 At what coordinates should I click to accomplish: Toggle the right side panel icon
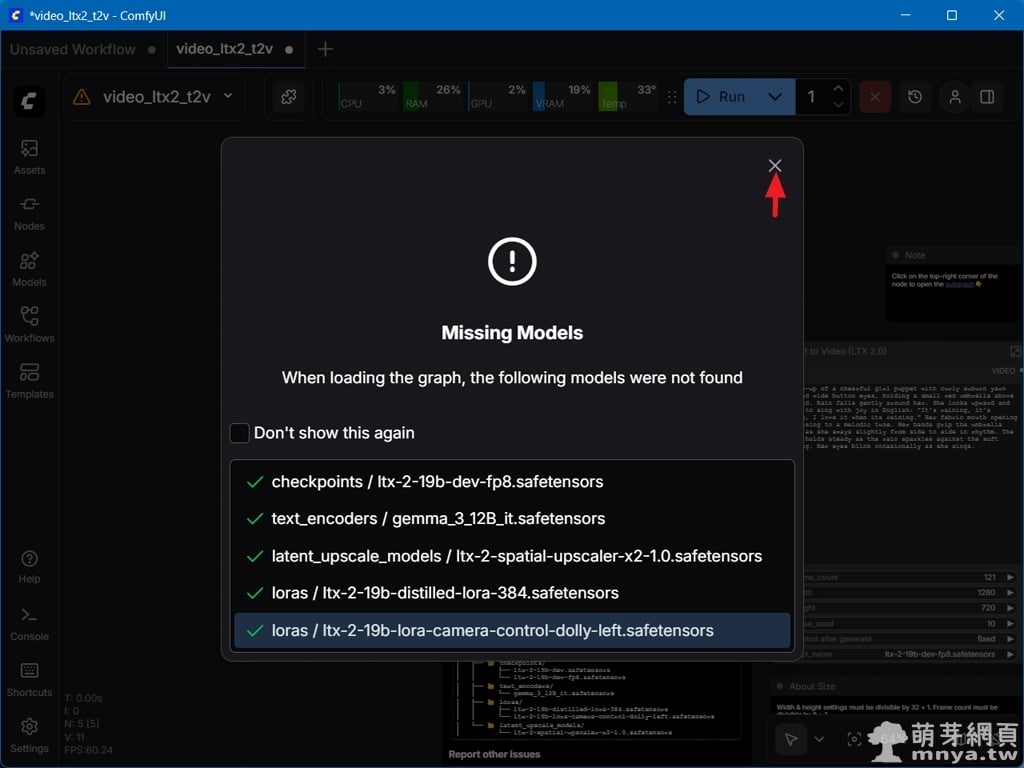coord(987,97)
